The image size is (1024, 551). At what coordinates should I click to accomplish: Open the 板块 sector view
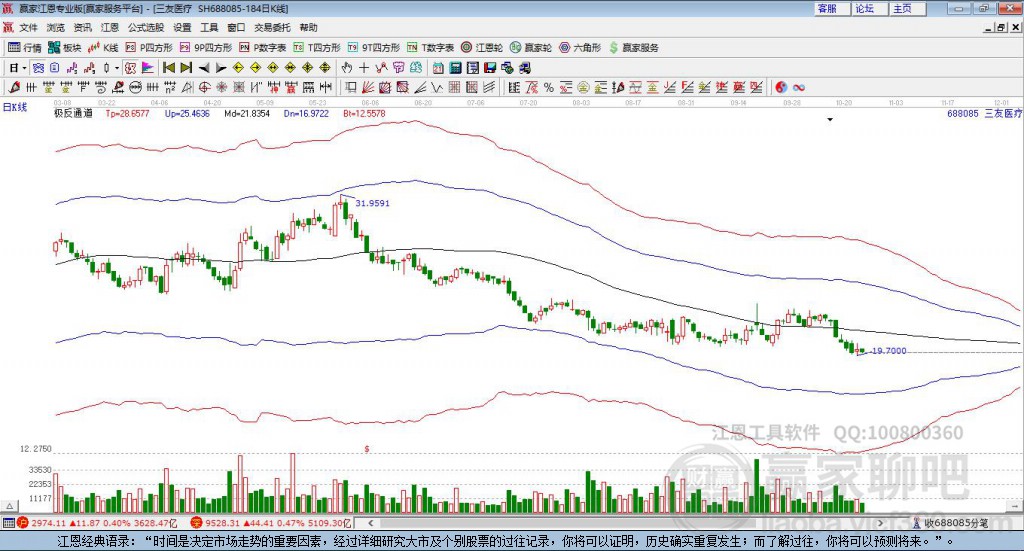tap(65, 48)
